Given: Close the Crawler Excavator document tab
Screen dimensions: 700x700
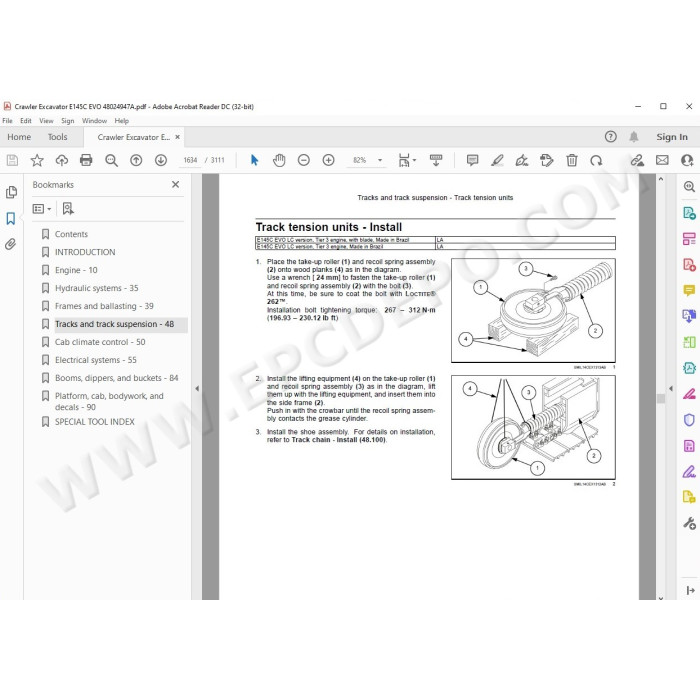Looking at the screenshot, I should click(x=178, y=137).
